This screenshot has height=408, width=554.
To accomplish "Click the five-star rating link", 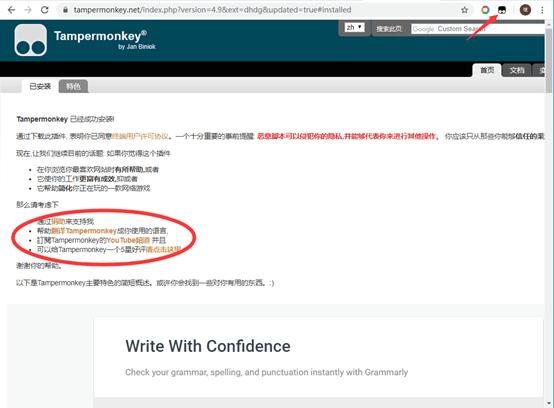I will tap(164, 249).
